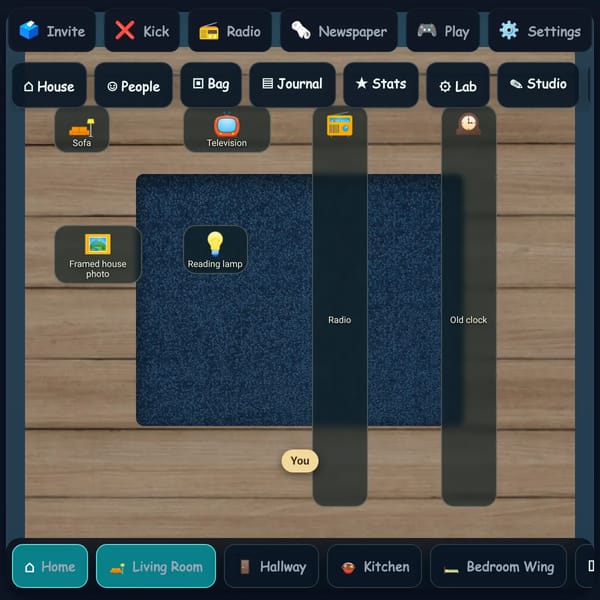Open the Journal tab
600x600 pixels.
[293, 84]
